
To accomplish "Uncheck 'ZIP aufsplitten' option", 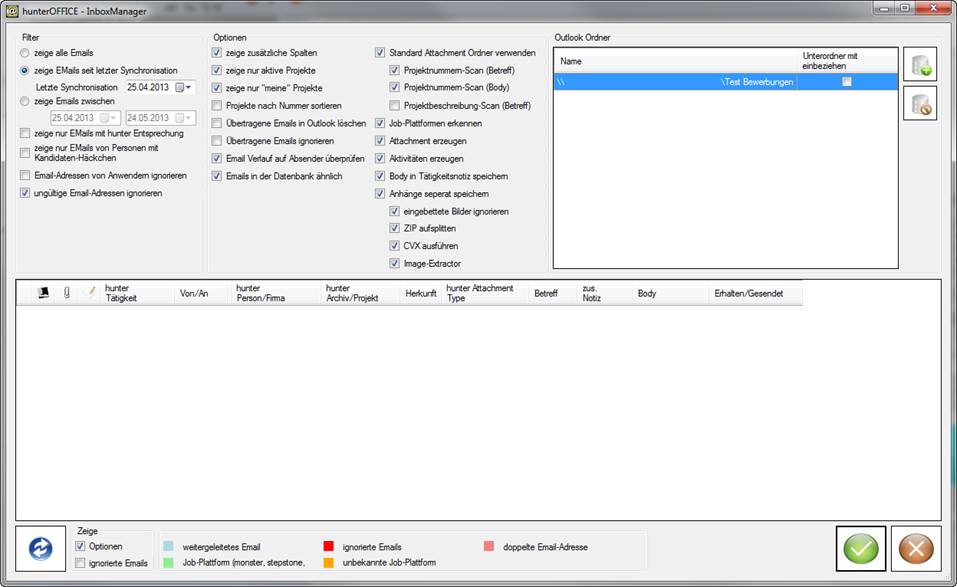I will click(x=395, y=229).
